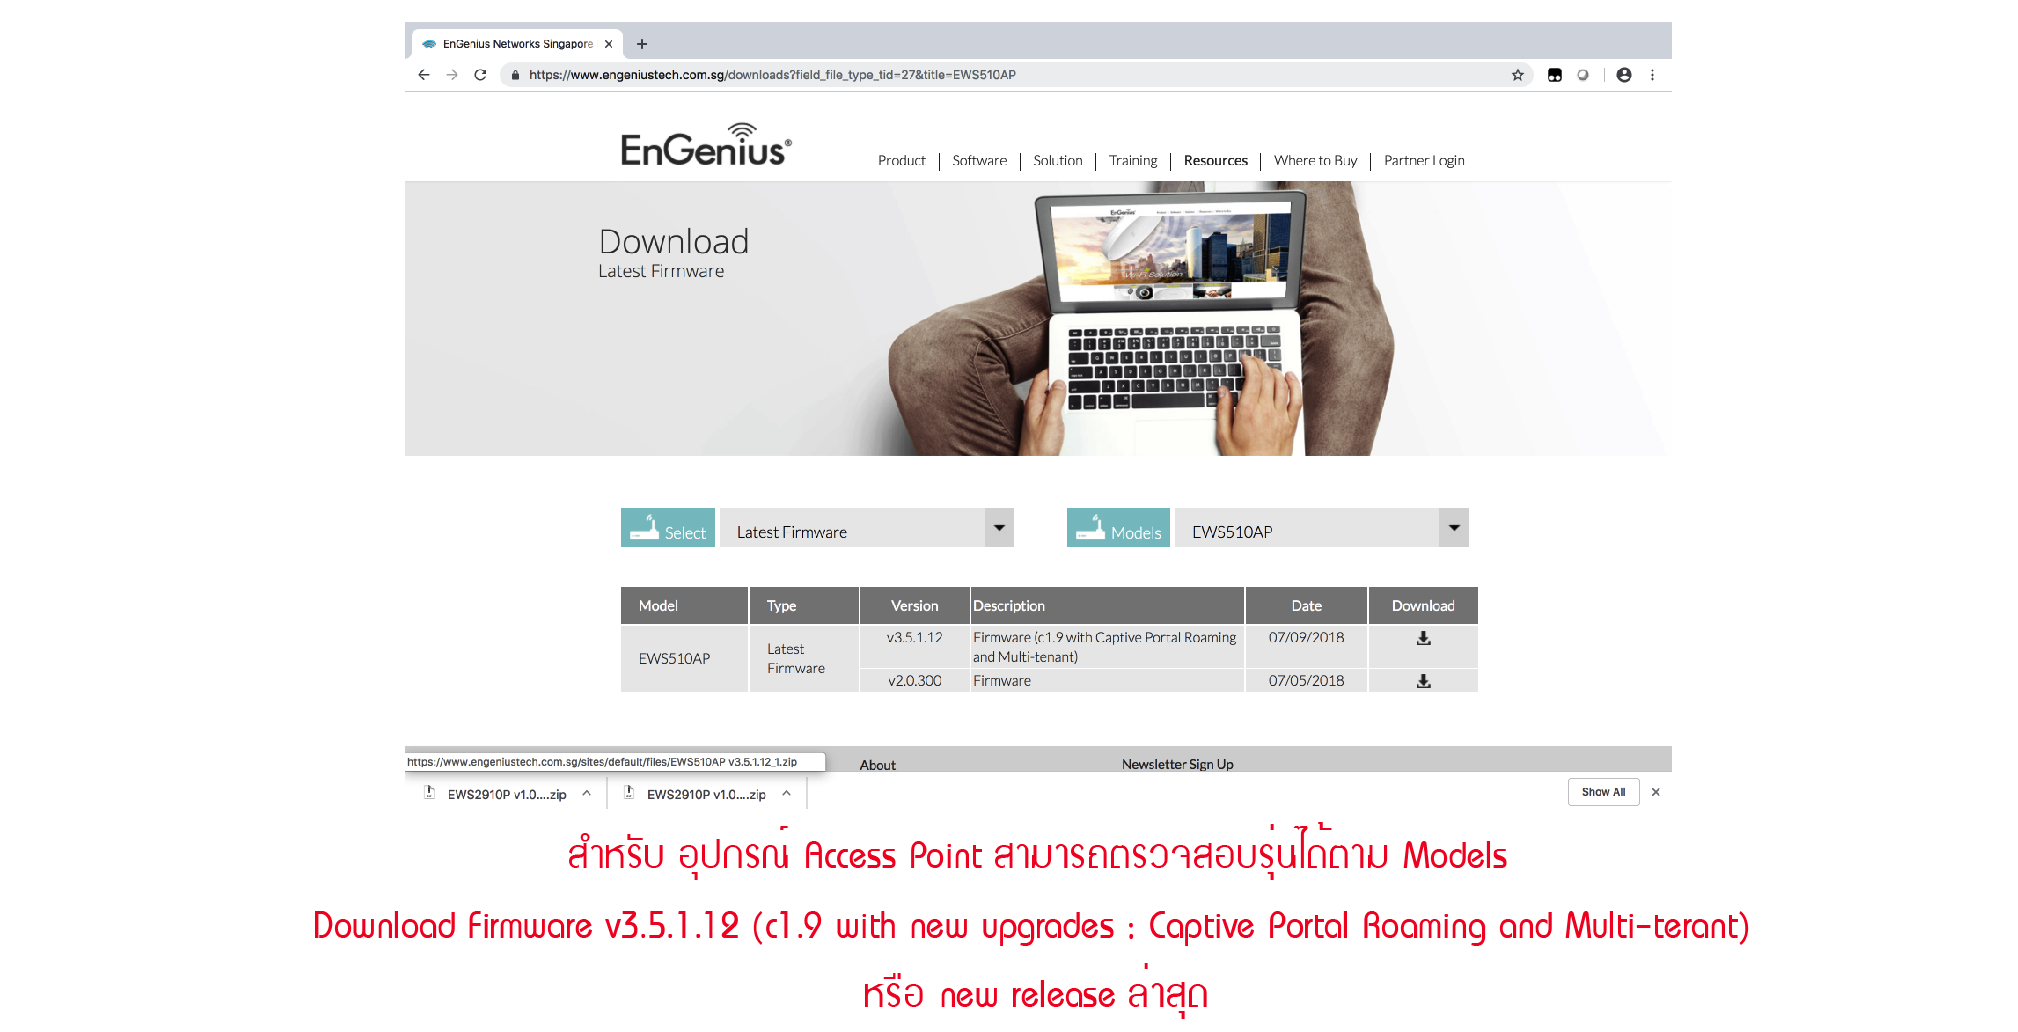Click the v2.0.300 version cell

pos(914,681)
